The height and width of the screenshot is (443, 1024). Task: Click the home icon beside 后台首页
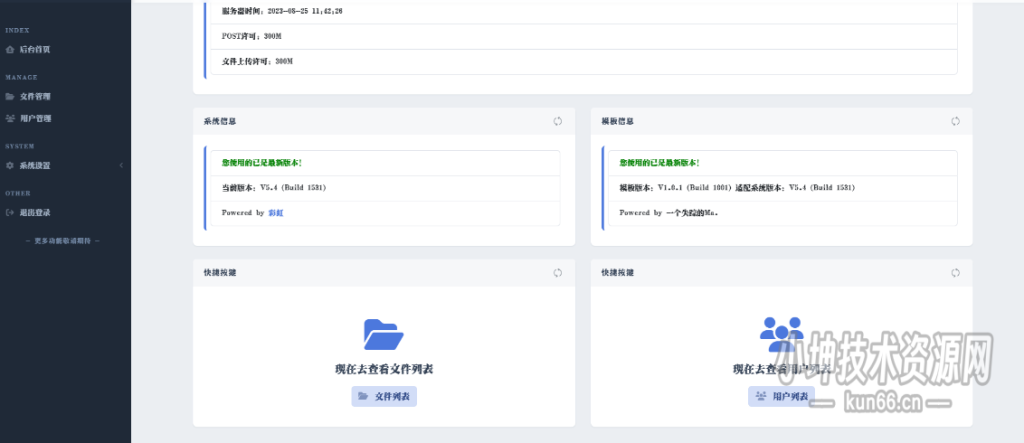(10, 50)
